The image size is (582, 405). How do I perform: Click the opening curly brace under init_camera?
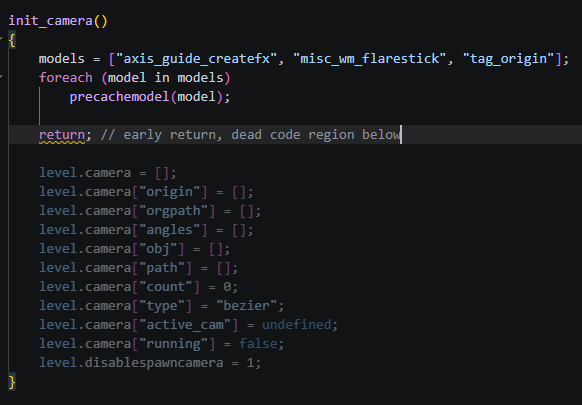point(12,40)
